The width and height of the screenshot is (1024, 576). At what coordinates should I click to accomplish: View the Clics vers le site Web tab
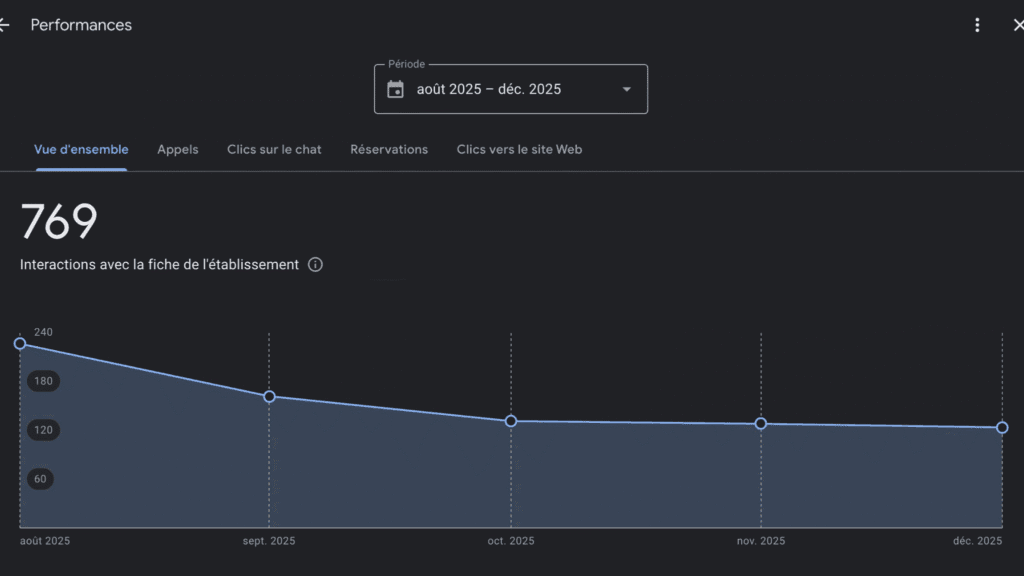pyautogui.click(x=519, y=150)
